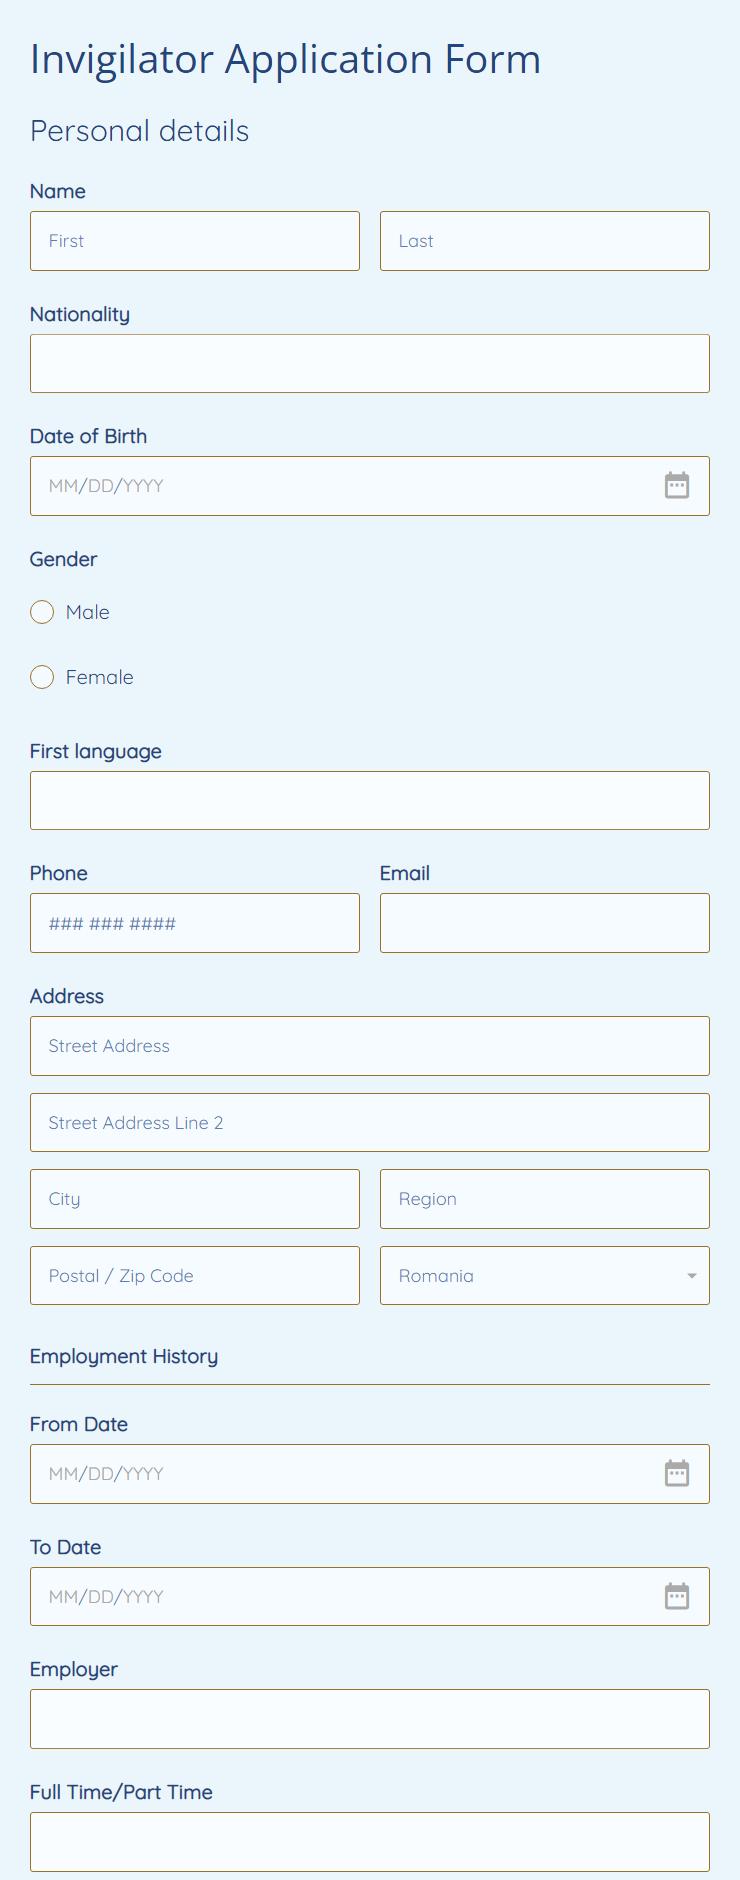740x1880 pixels.
Task: Select the Male radio button
Action: click(x=42, y=612)
